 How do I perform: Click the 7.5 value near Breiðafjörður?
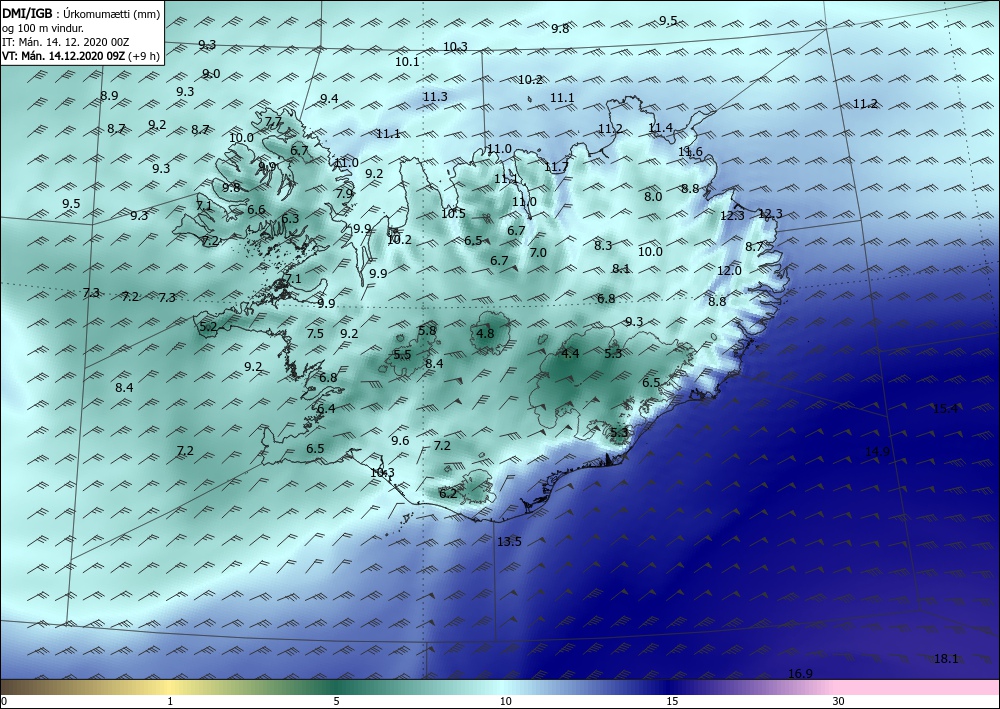coord(315,333)
